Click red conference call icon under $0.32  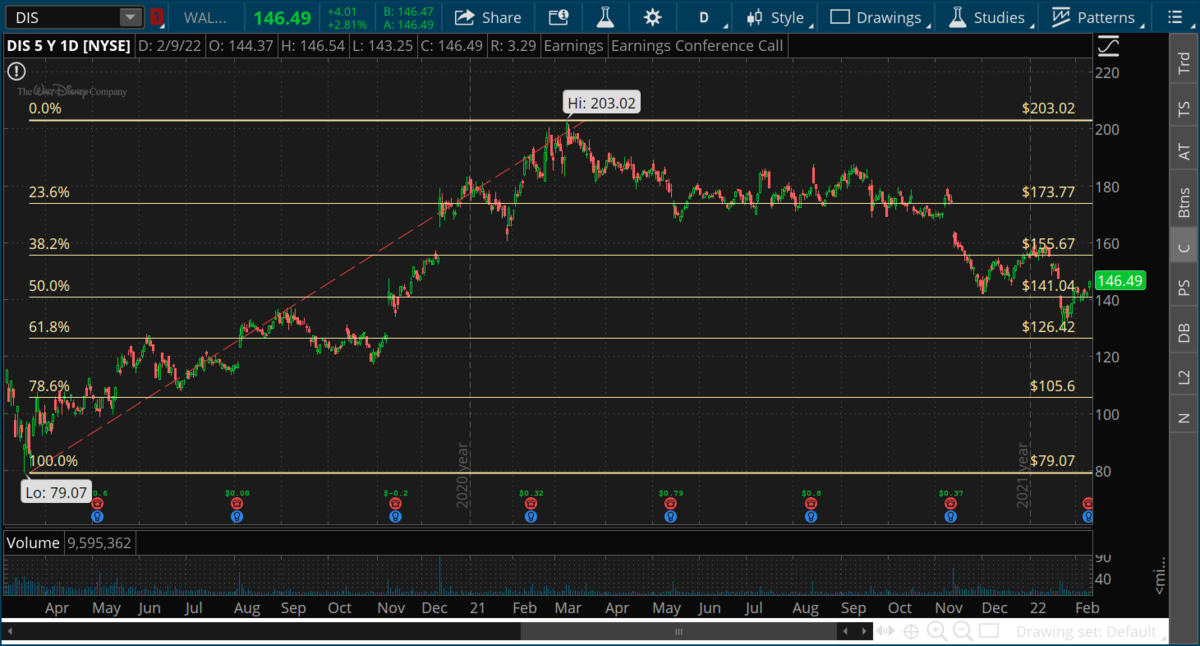tap(531, 505)
